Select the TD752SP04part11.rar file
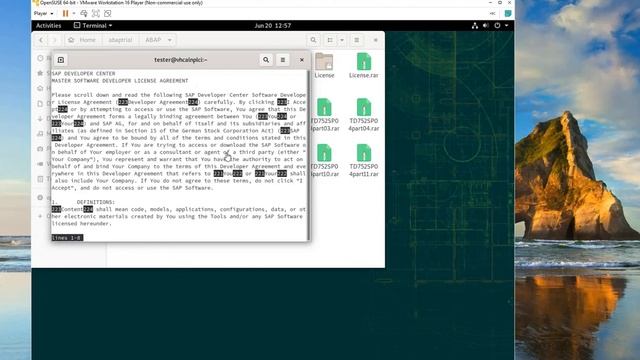 [364, 160]
